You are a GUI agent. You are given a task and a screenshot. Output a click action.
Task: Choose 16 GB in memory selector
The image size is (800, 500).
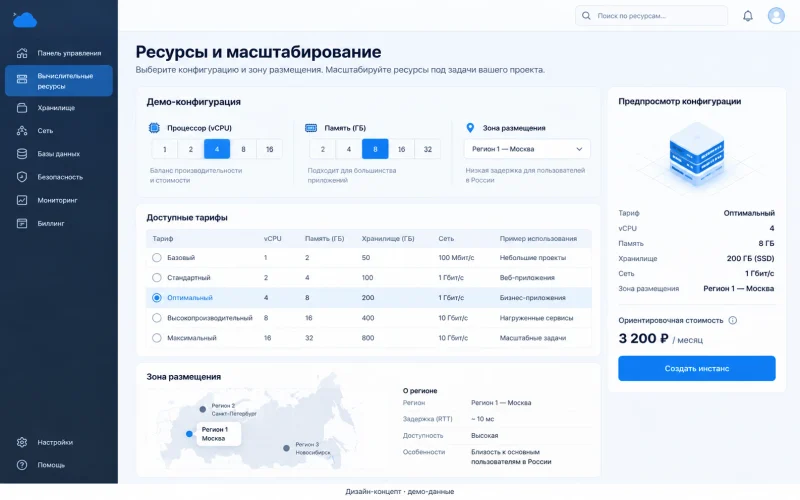402,149
